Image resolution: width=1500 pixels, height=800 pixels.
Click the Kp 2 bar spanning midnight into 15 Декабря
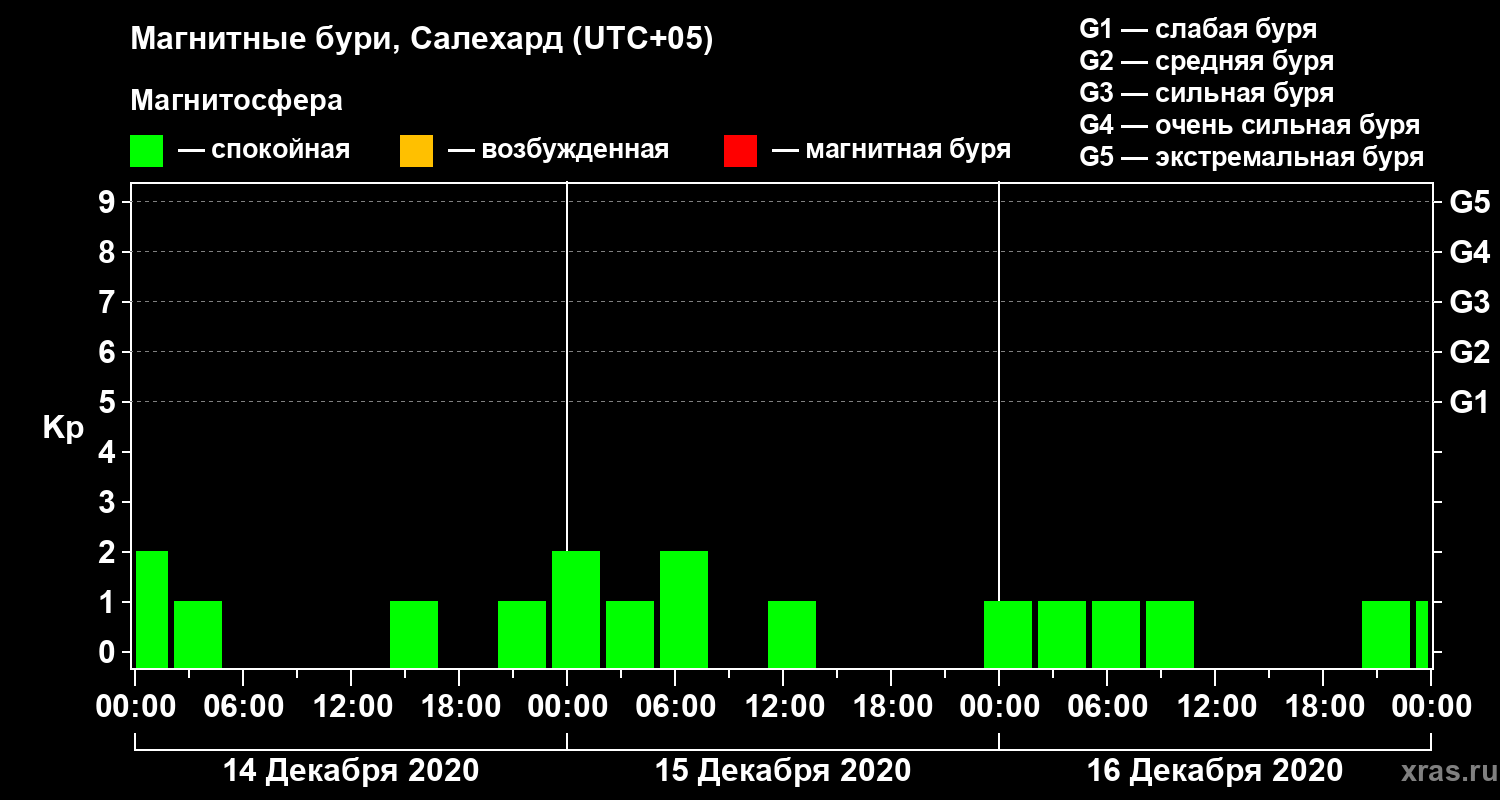tap(576, 609)
